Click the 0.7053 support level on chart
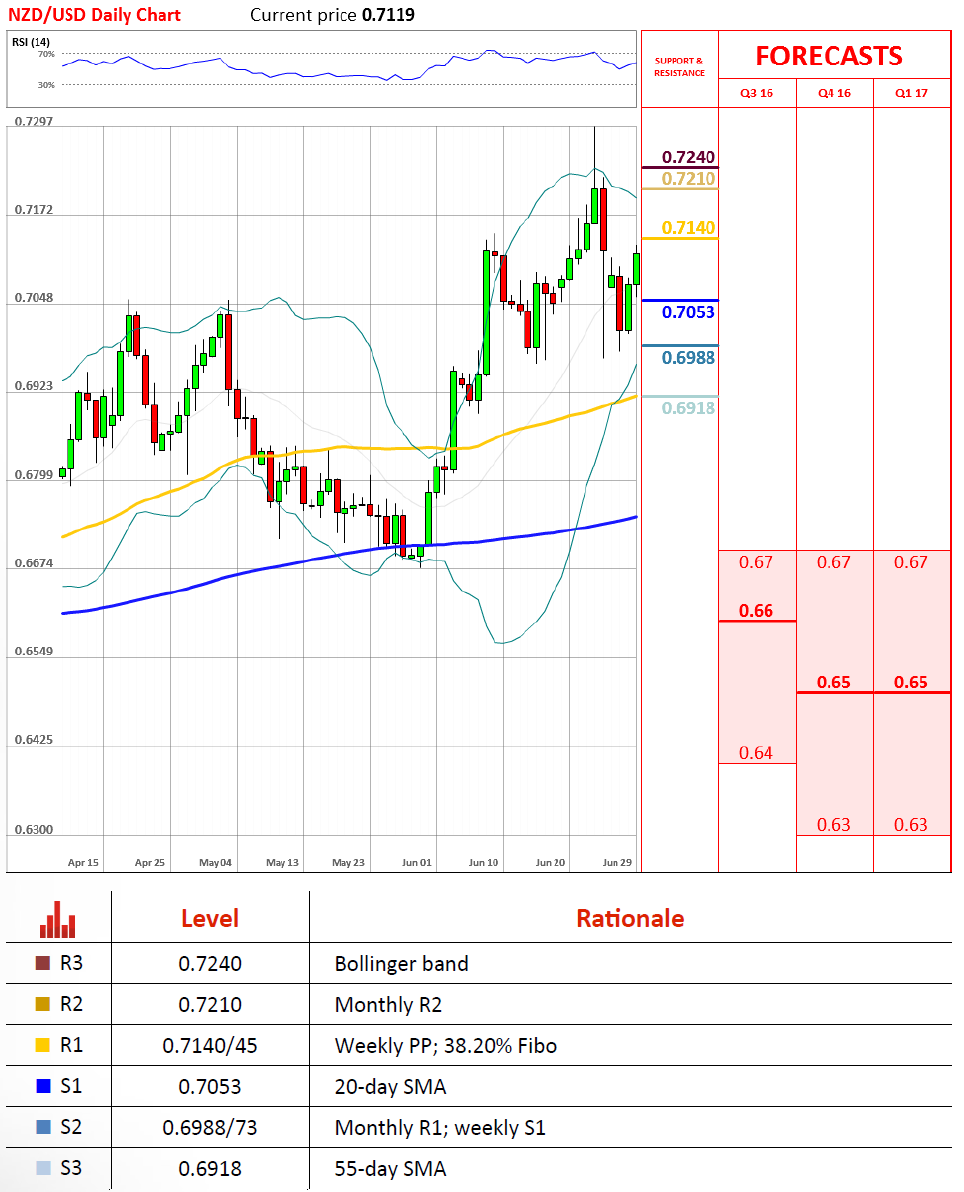This screenshot has width=964, height=1192. point(688,312)
